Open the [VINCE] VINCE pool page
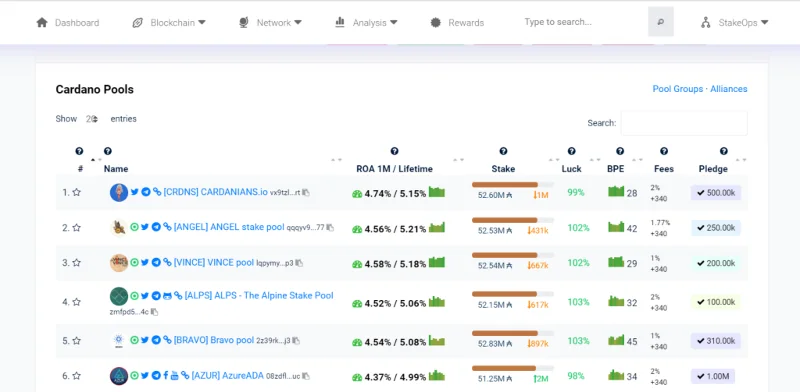 [214, 262]
